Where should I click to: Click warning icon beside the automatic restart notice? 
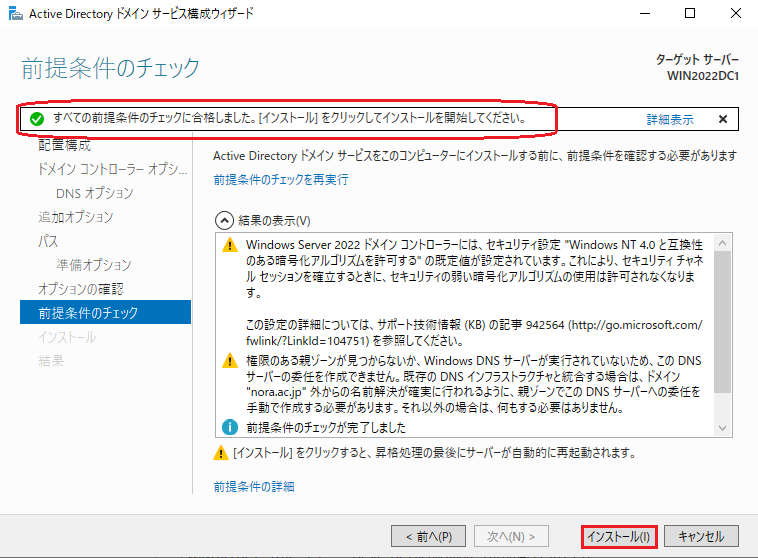tap(221, 453)
